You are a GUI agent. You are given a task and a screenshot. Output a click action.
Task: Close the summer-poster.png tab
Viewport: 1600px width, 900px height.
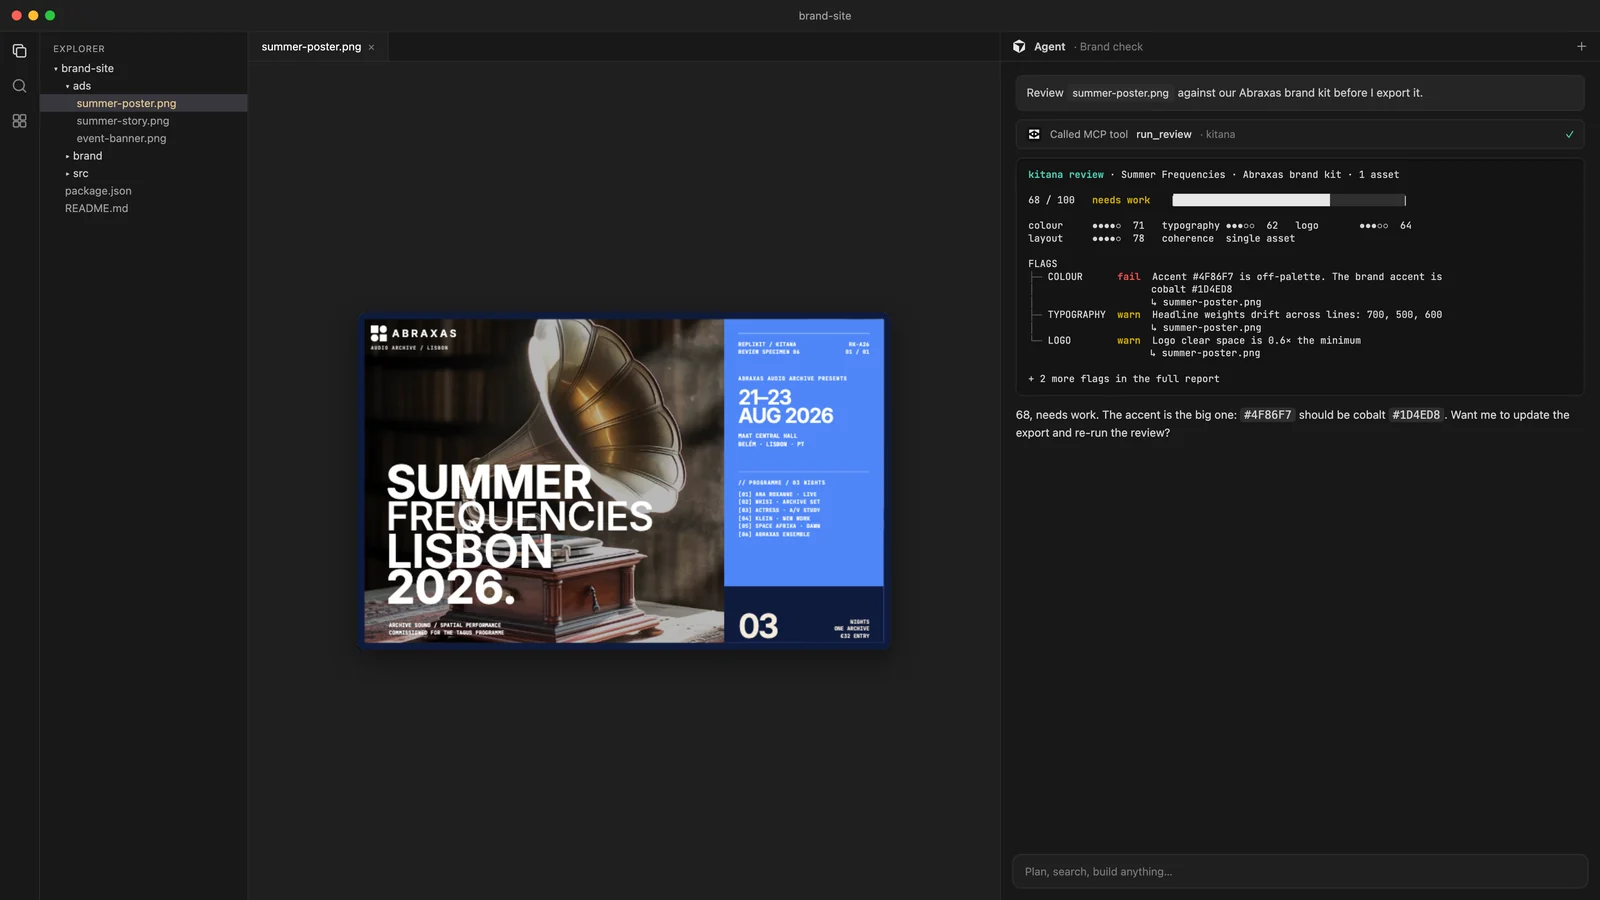coord(371,47)
